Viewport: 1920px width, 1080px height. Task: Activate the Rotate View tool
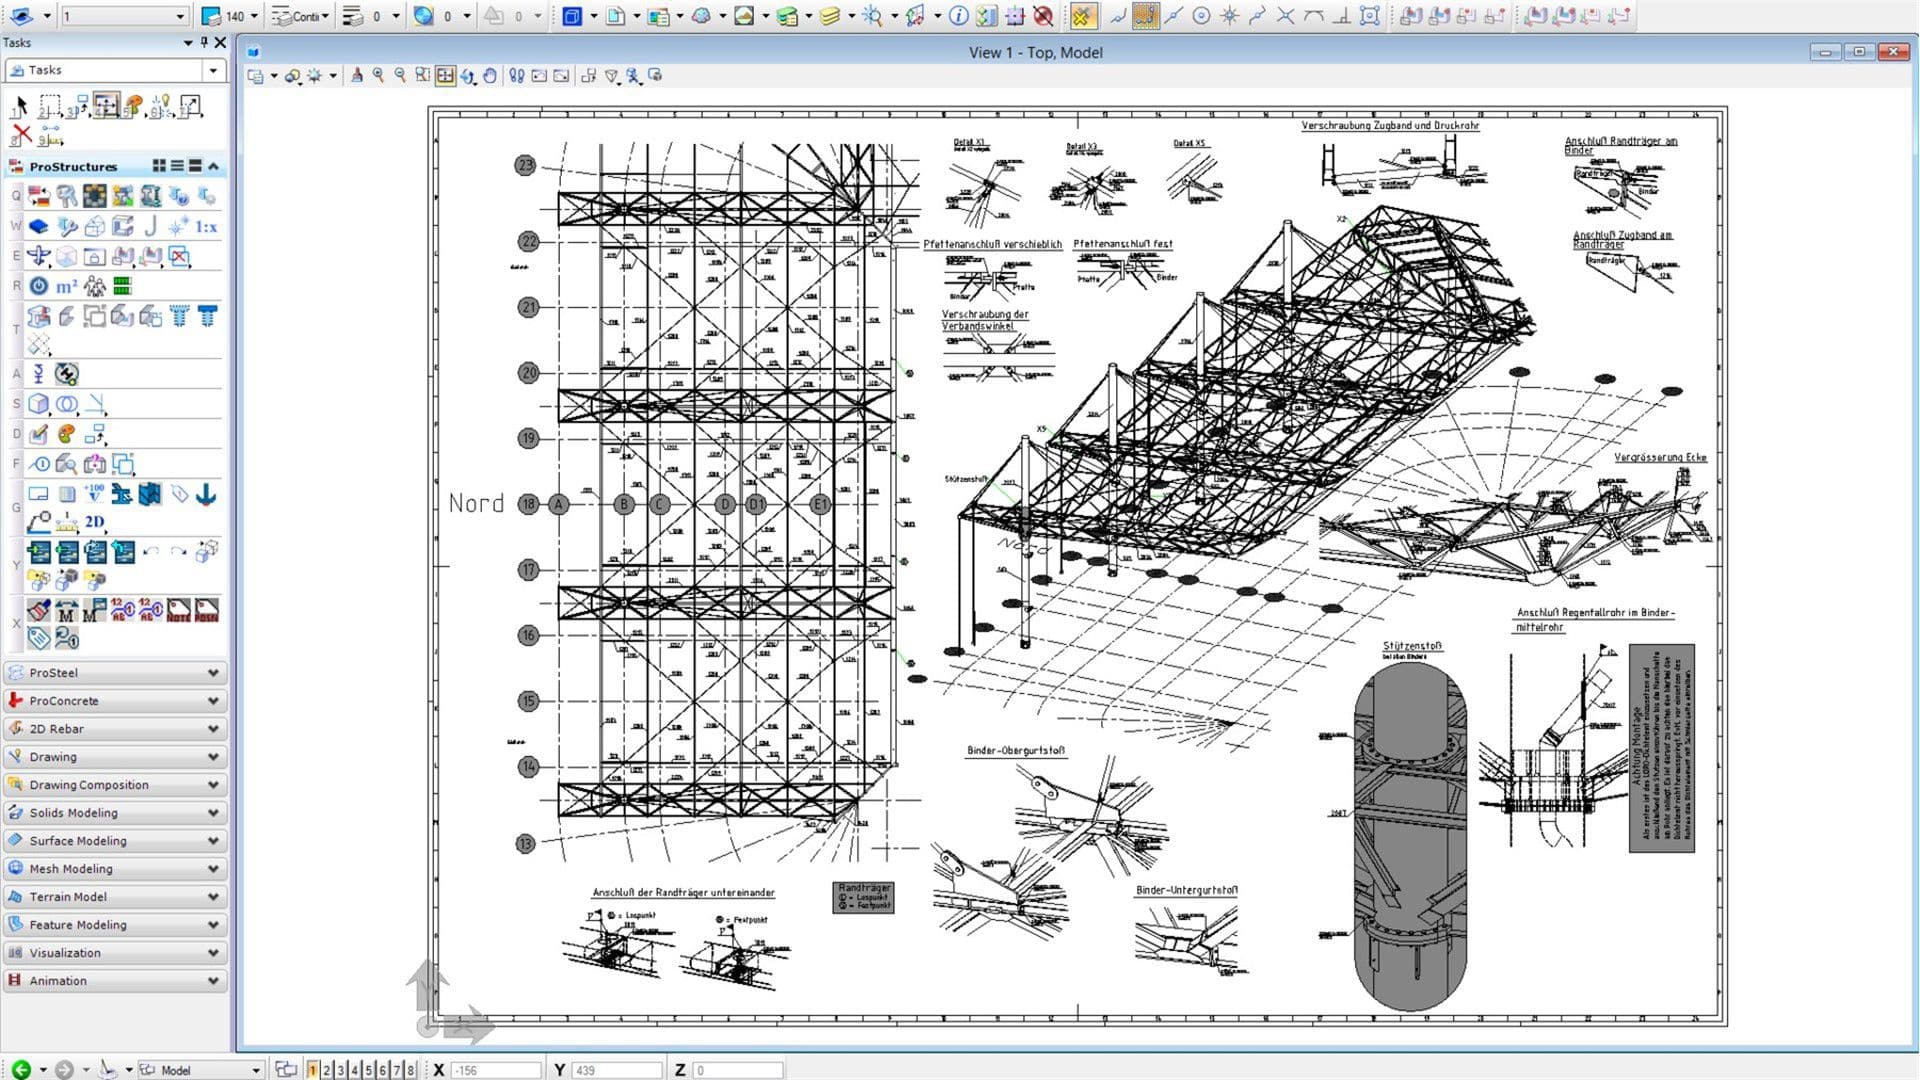point(468,75)
